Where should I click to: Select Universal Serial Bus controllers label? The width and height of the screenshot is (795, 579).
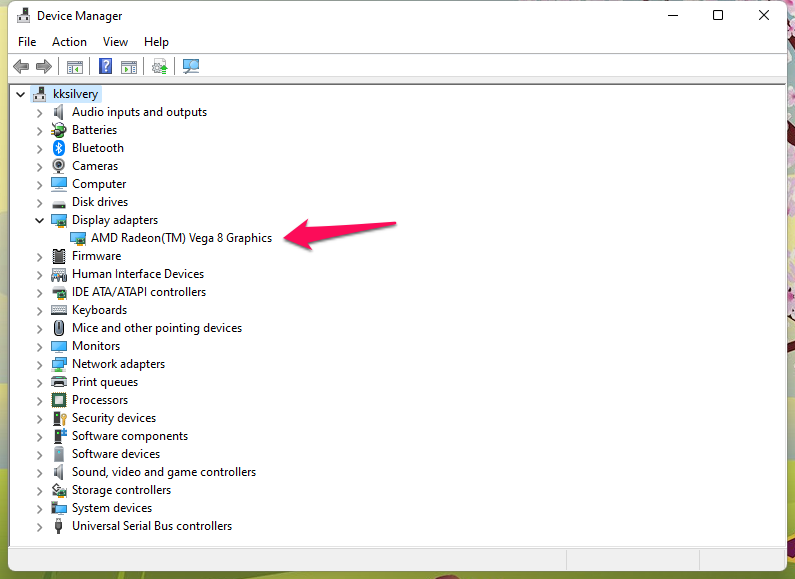pos(152,526)
